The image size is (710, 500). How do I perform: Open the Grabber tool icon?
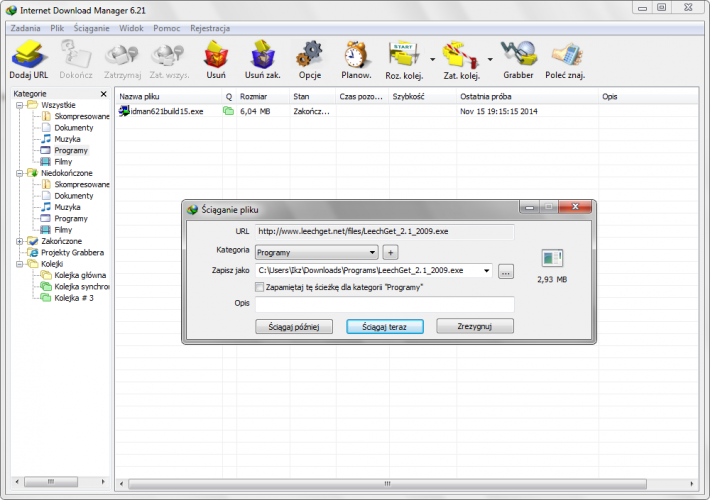(518, 53)
